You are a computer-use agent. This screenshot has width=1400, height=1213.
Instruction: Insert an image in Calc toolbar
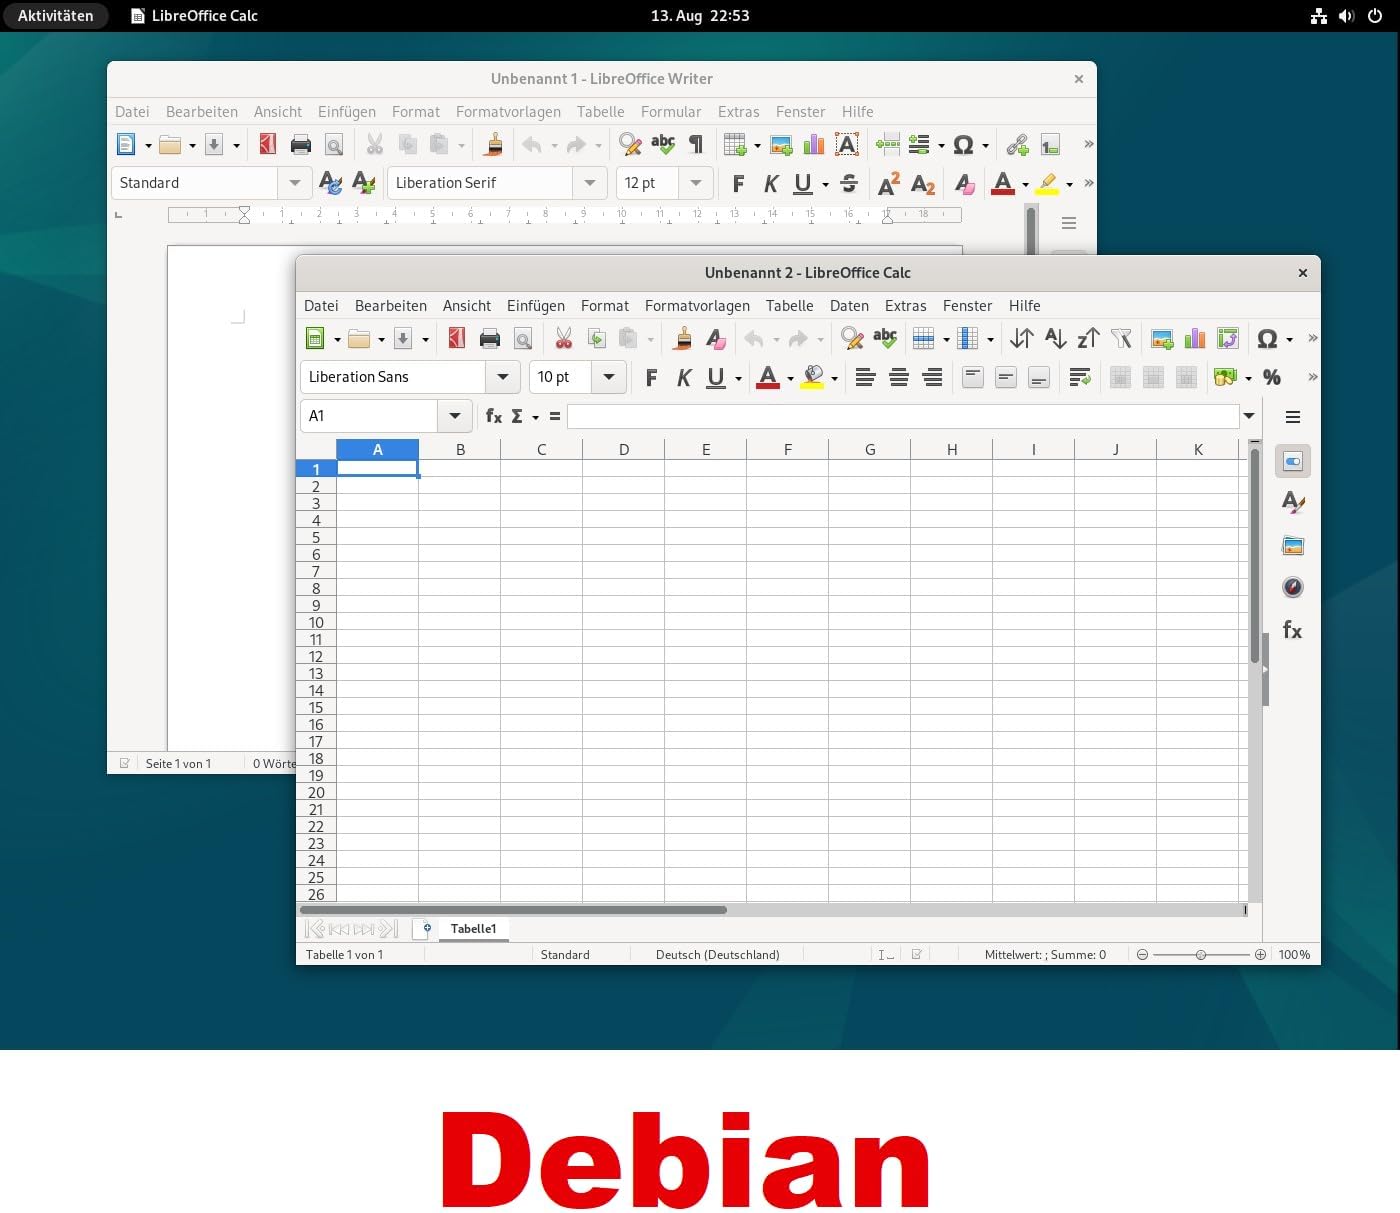coord(1162,338)
